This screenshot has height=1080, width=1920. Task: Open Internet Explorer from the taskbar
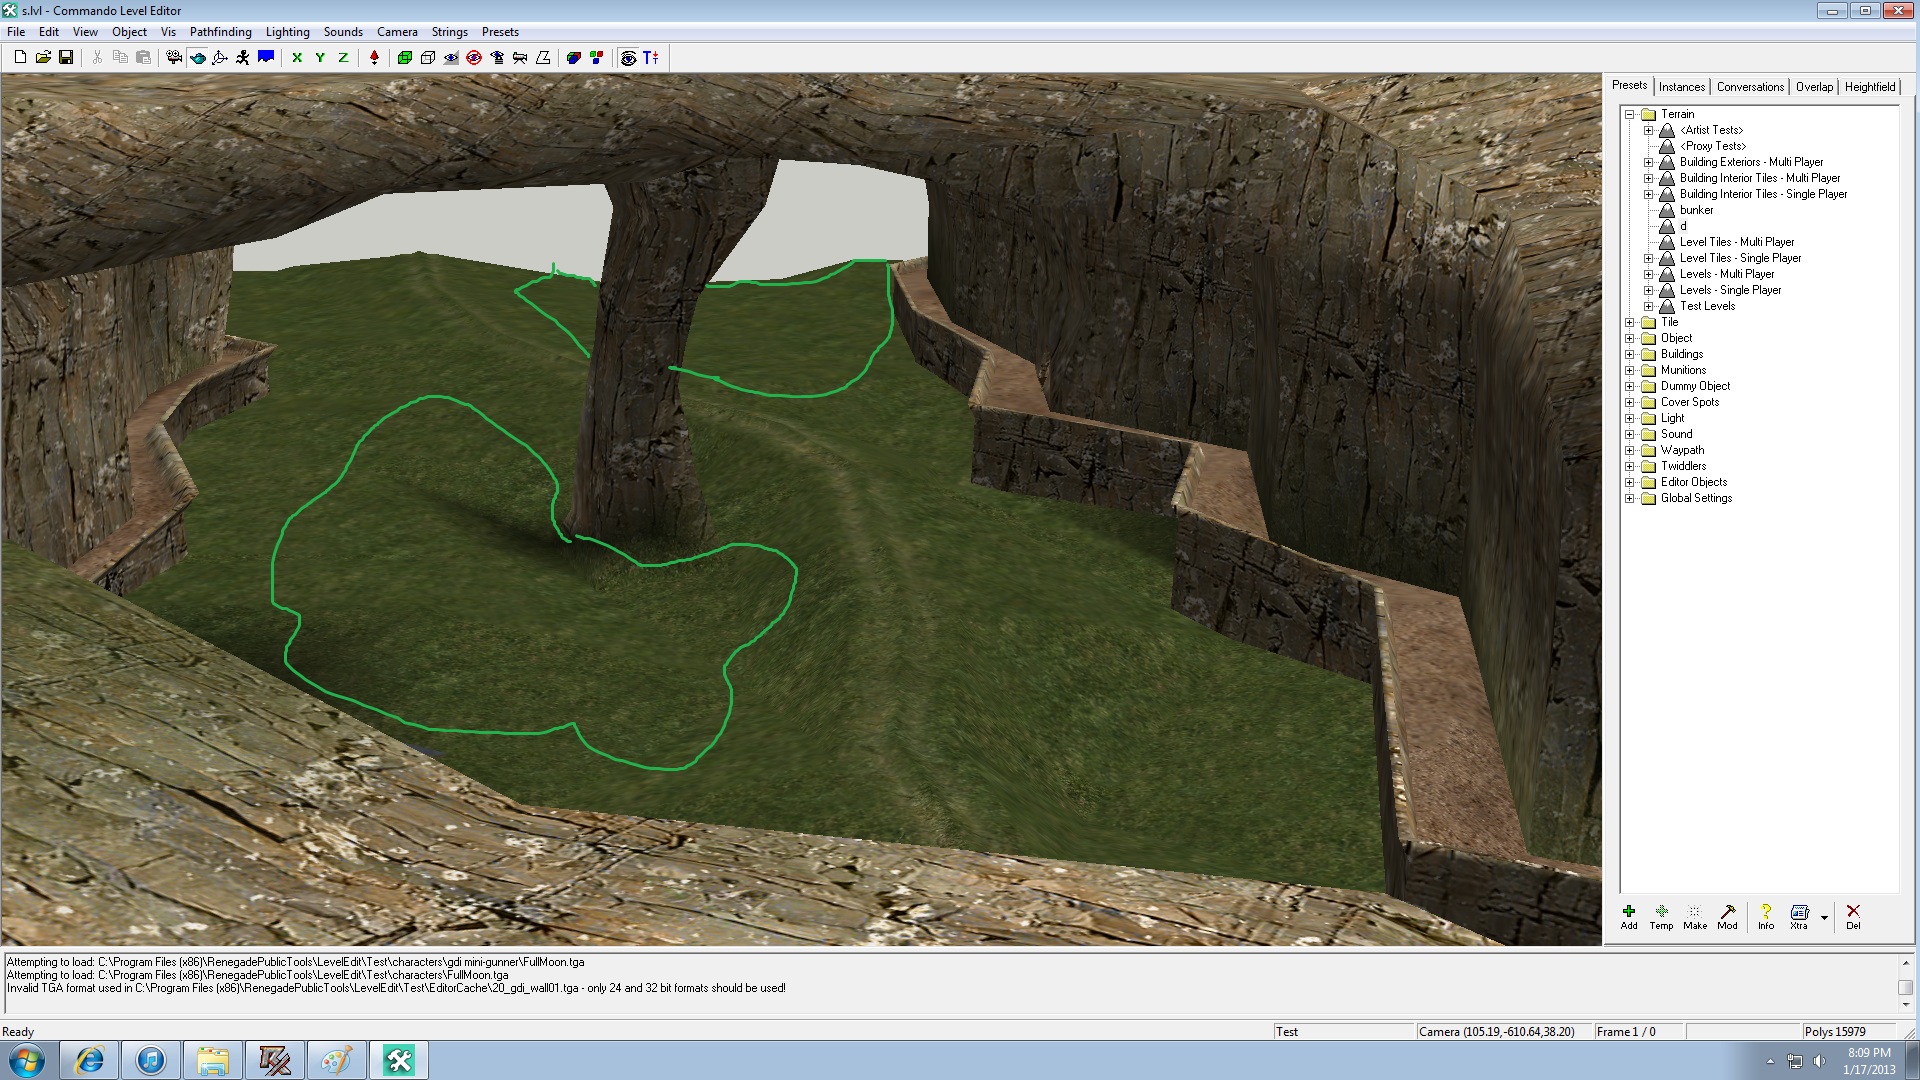click(x=90, y=1060)
